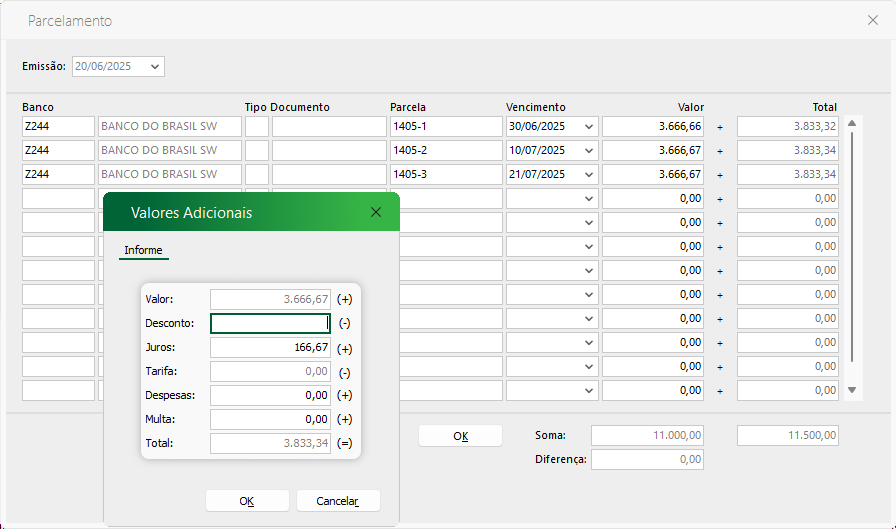Click the plus icon beside 1405-3 value
Screen dimensions: 896x529
click(x=719, y=175)
